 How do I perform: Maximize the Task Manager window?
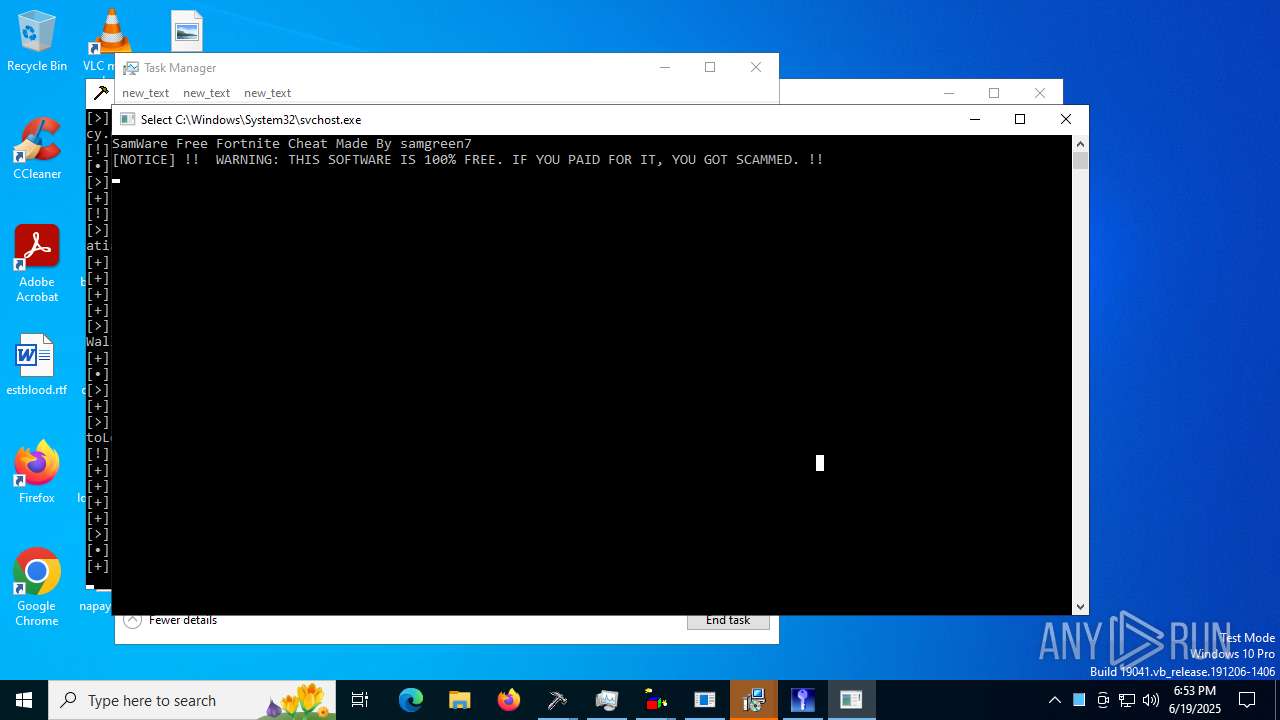click(x=710, y=67)
